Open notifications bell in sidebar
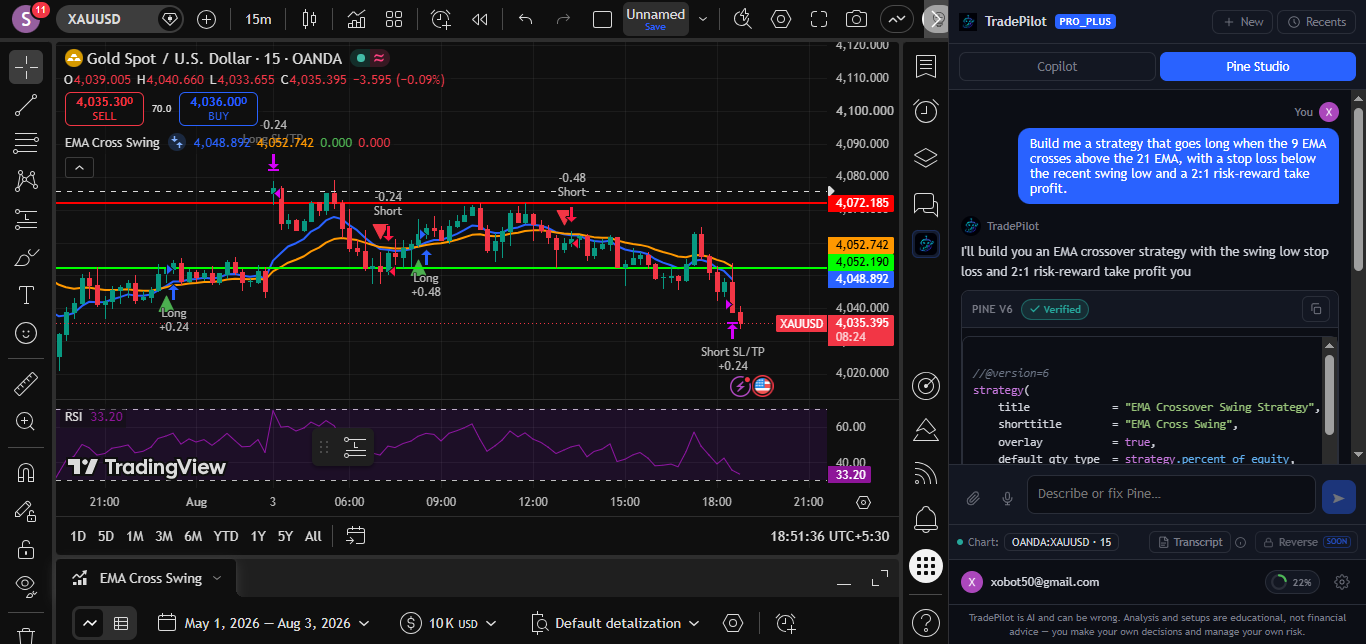 [926, 519]
